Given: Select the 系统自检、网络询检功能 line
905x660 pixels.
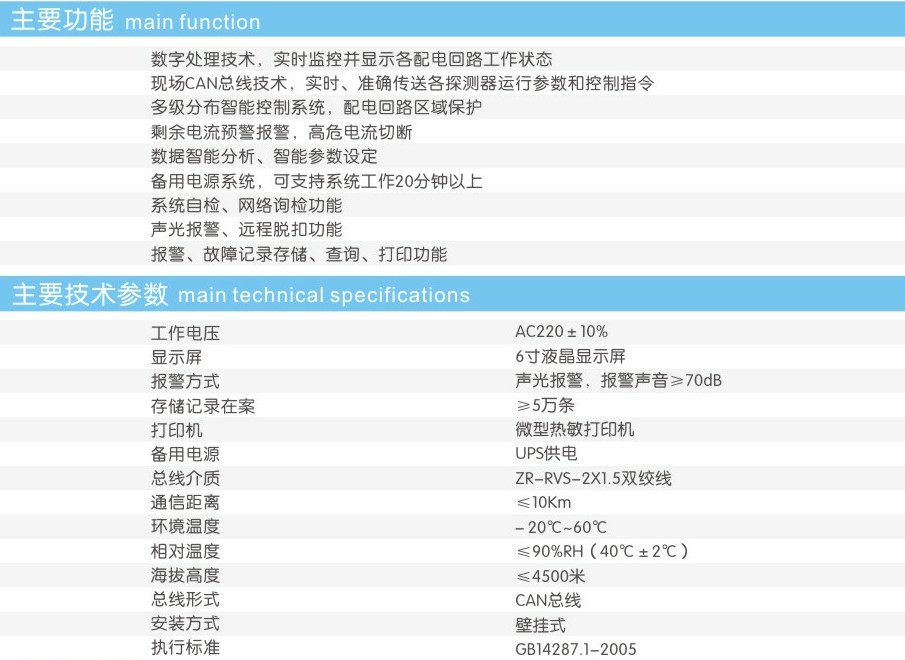Looking at the screenshot, I should click(246, 205).
